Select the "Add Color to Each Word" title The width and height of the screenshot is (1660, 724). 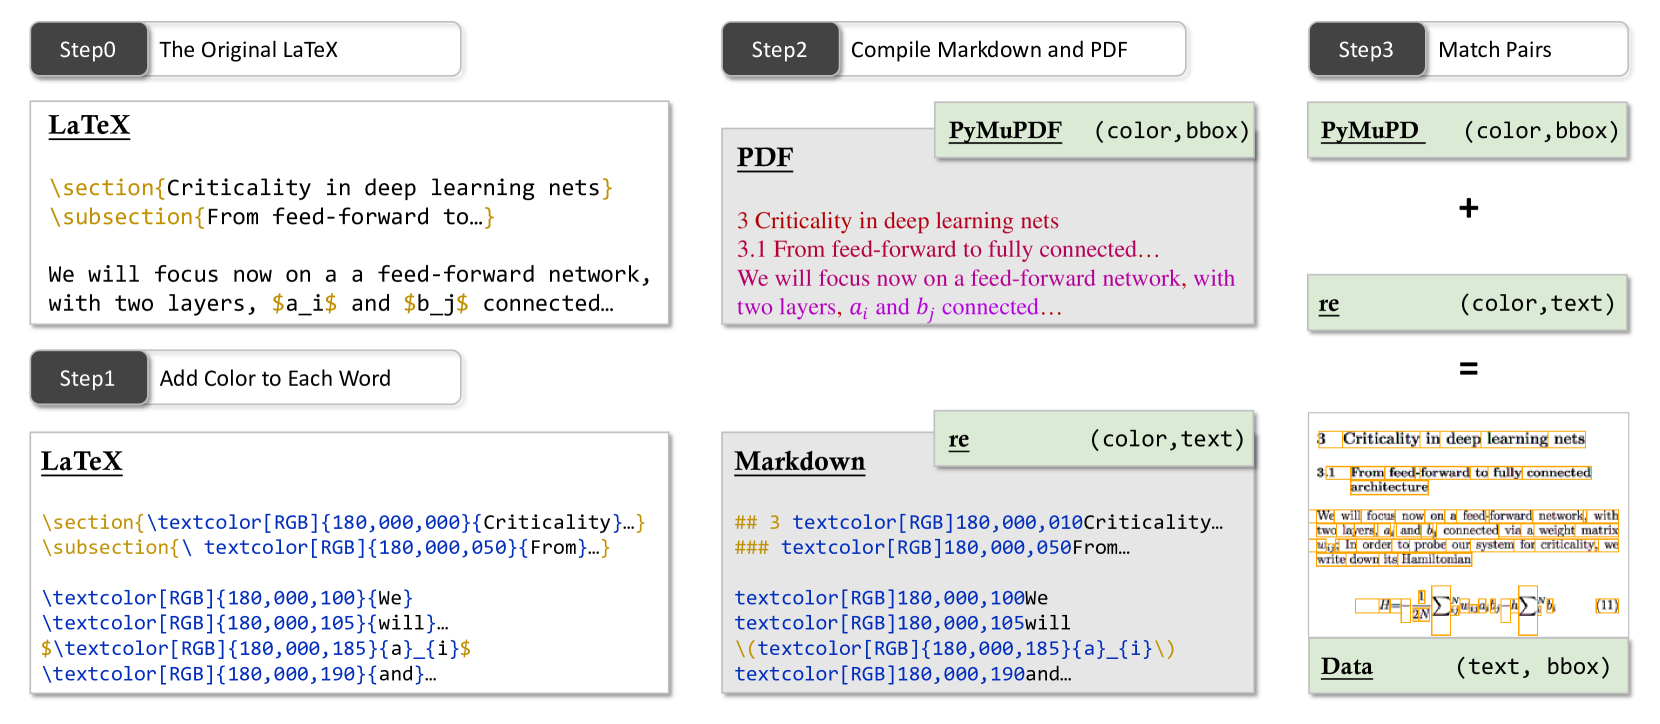pyautogui.click(x=275, y=378)
